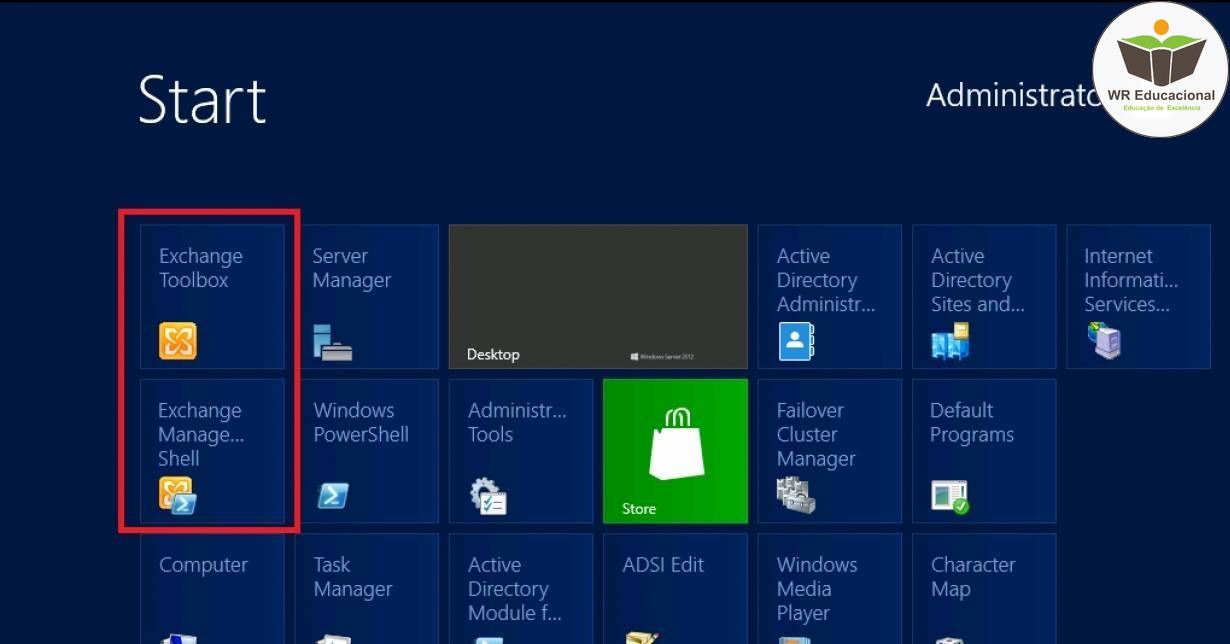Launch the Failover Cluster Manager icon
Image resolution: width=1230 pixels, height=644 pixels.
tap(796, 496)
